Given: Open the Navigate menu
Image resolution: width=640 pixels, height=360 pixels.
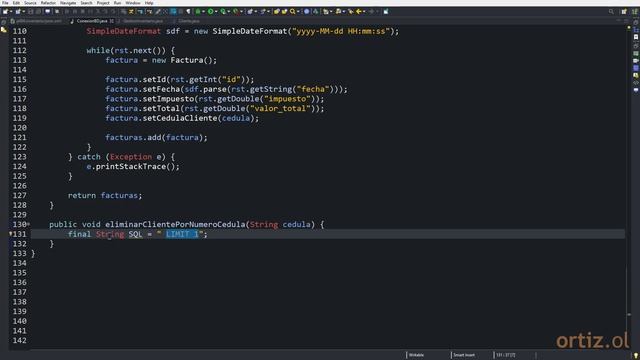Looking at the screenshot, I should (68, 3).
